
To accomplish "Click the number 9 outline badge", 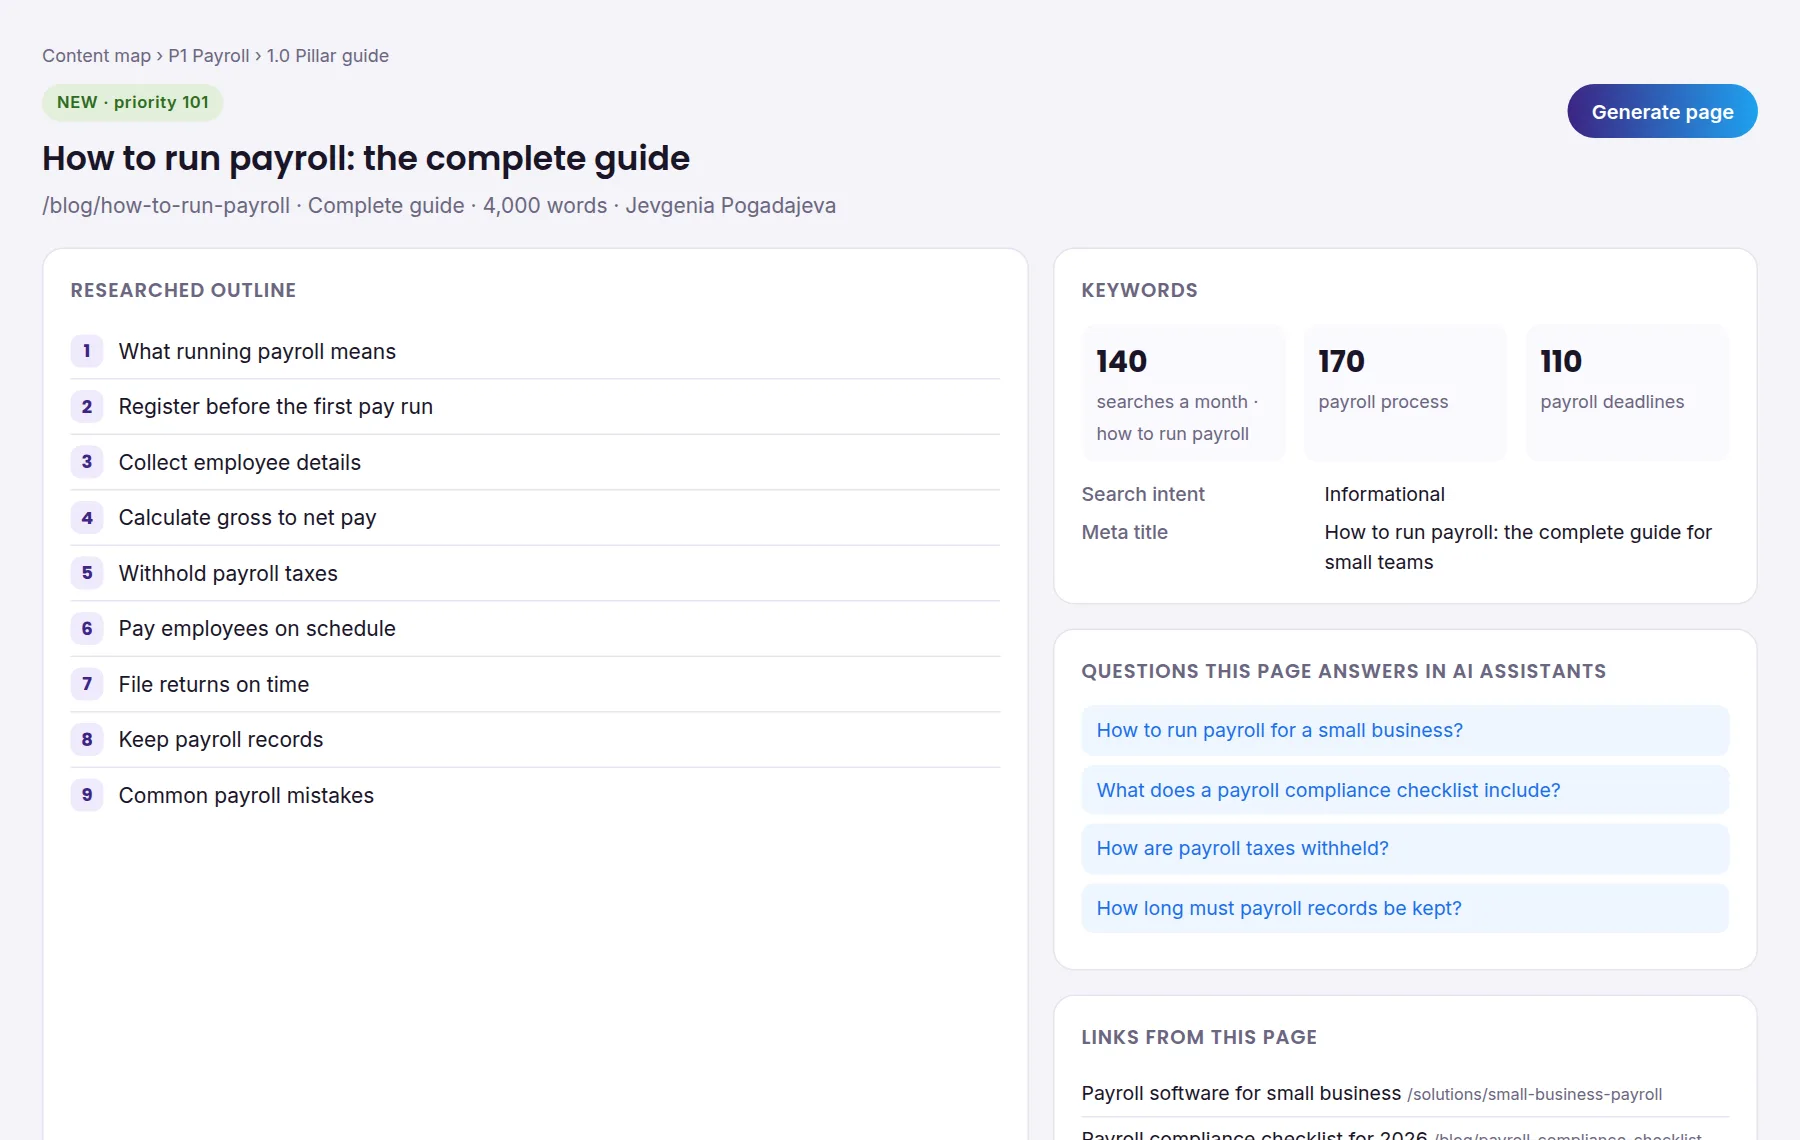I will (87, 795).
